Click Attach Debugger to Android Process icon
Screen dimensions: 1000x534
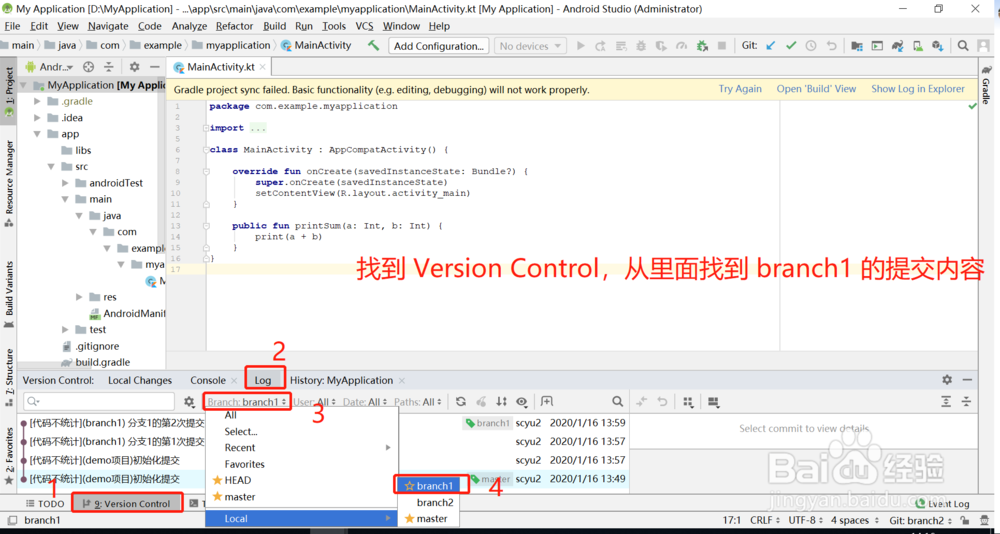point(702,46)
